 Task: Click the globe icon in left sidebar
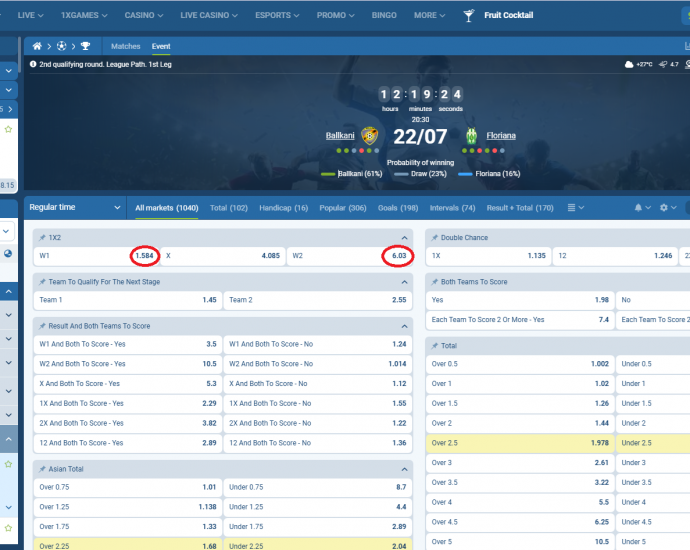[x=8, y=253]
